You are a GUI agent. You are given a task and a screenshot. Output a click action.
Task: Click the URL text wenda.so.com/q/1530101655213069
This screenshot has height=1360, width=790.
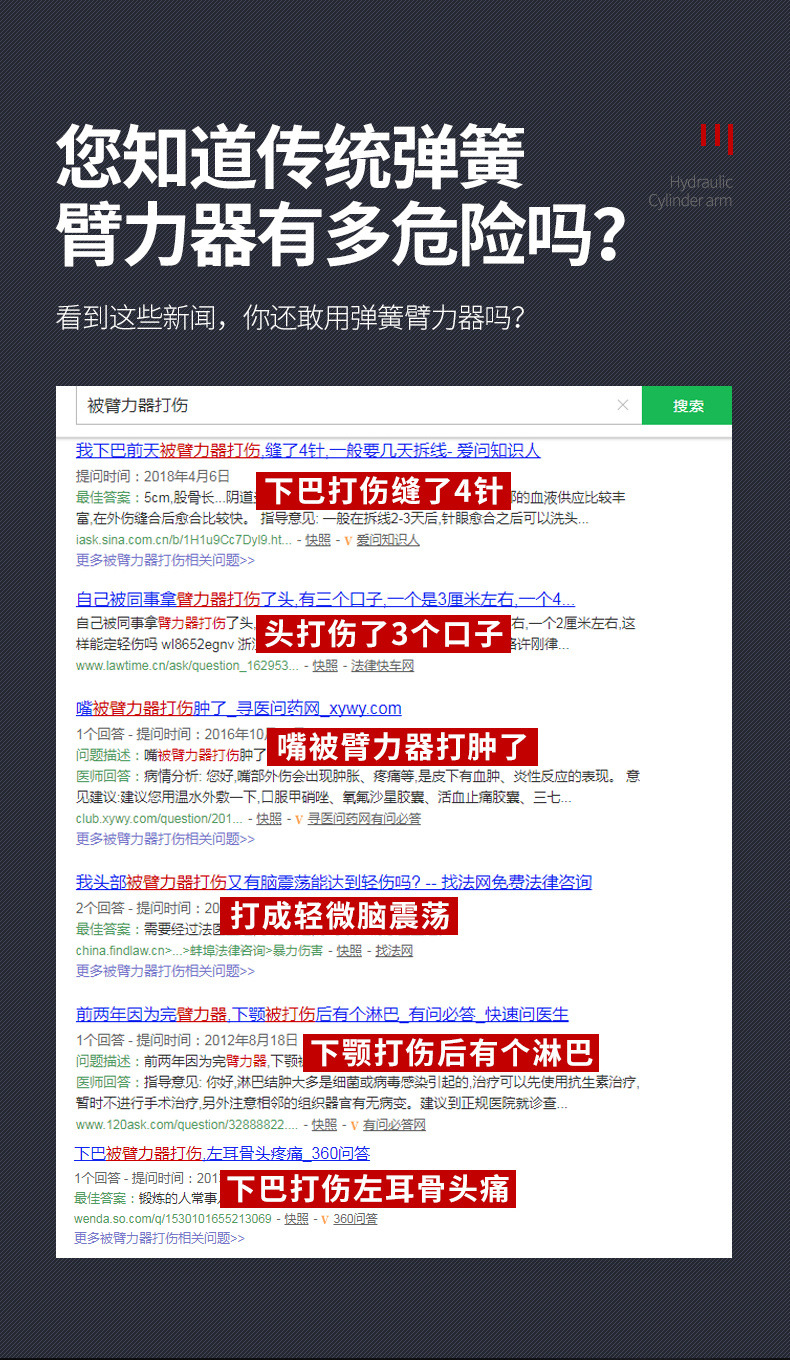[173, 1218]
